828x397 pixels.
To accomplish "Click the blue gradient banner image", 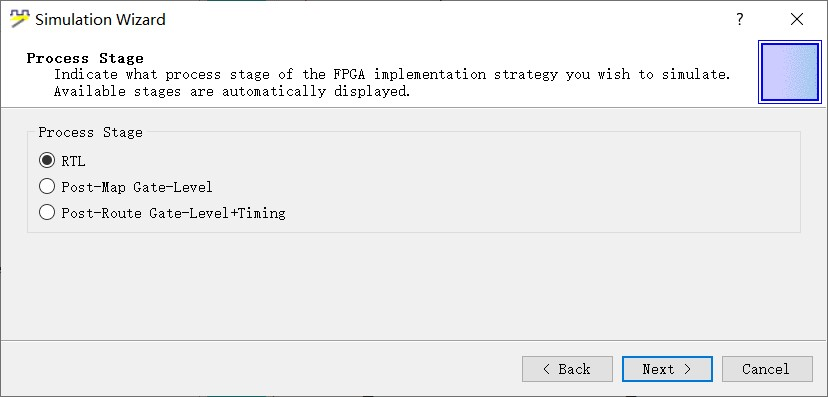I will coord(790,72).
